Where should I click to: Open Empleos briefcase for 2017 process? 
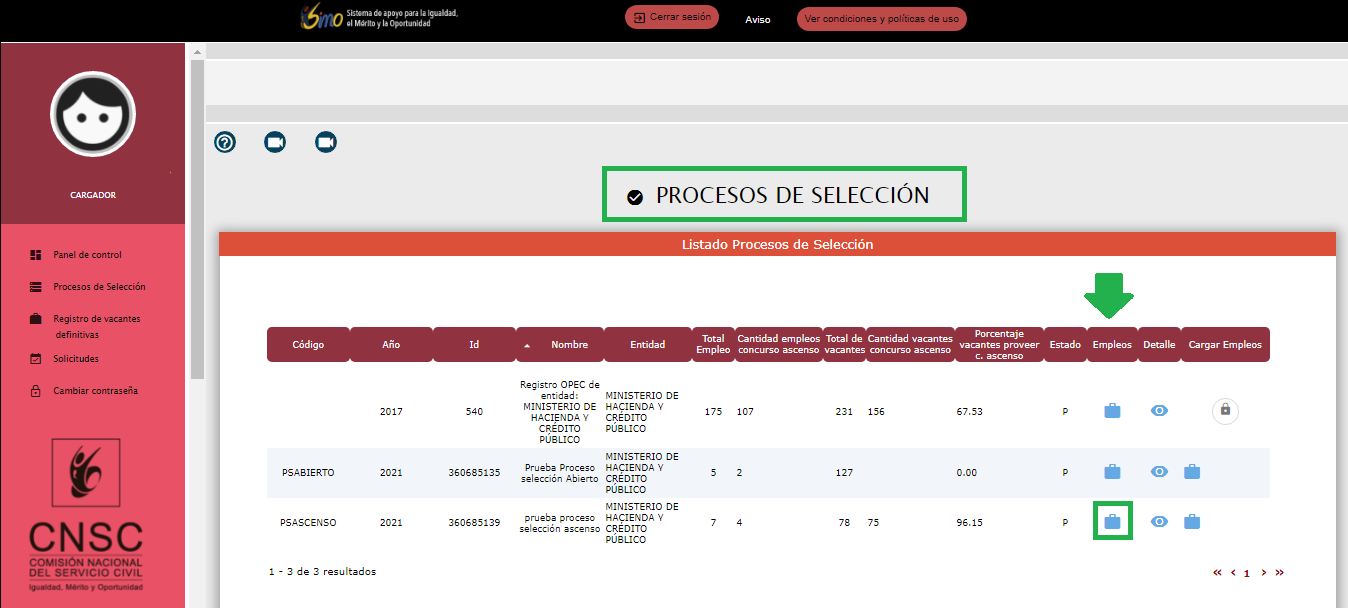coord(1112,411)
